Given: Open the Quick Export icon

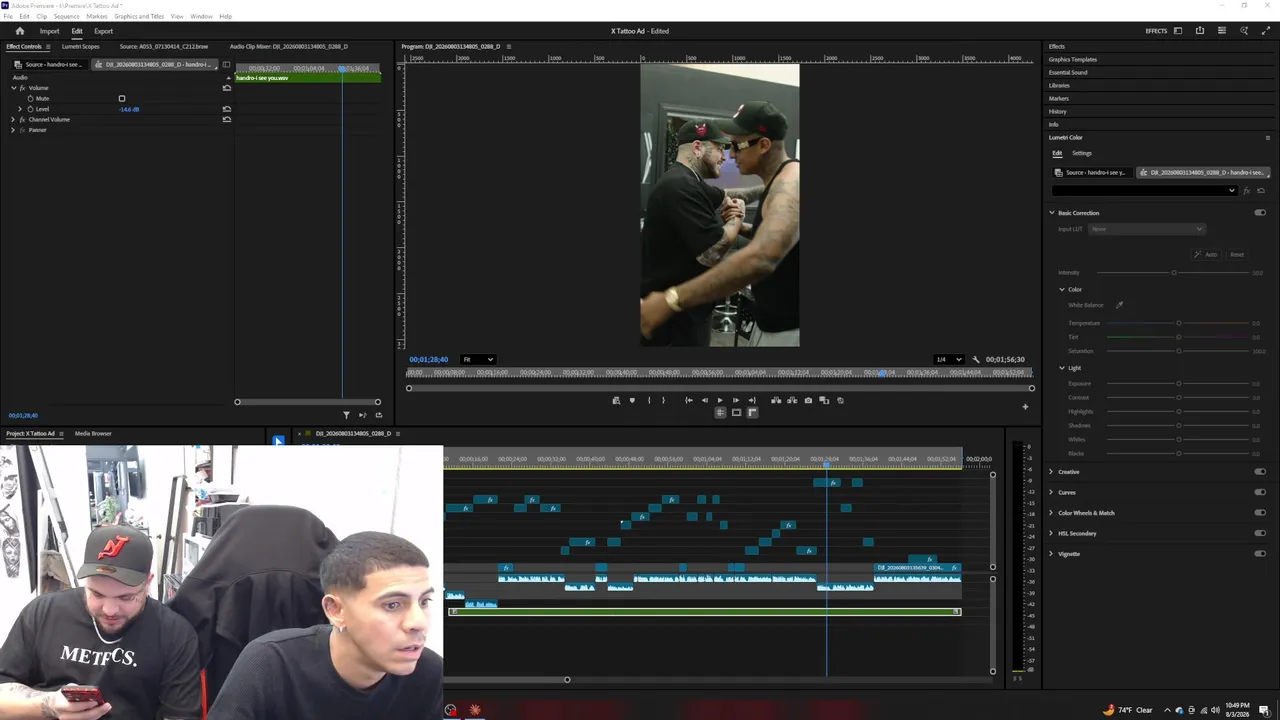Looking at the screenshot, I should point(1200,31).
